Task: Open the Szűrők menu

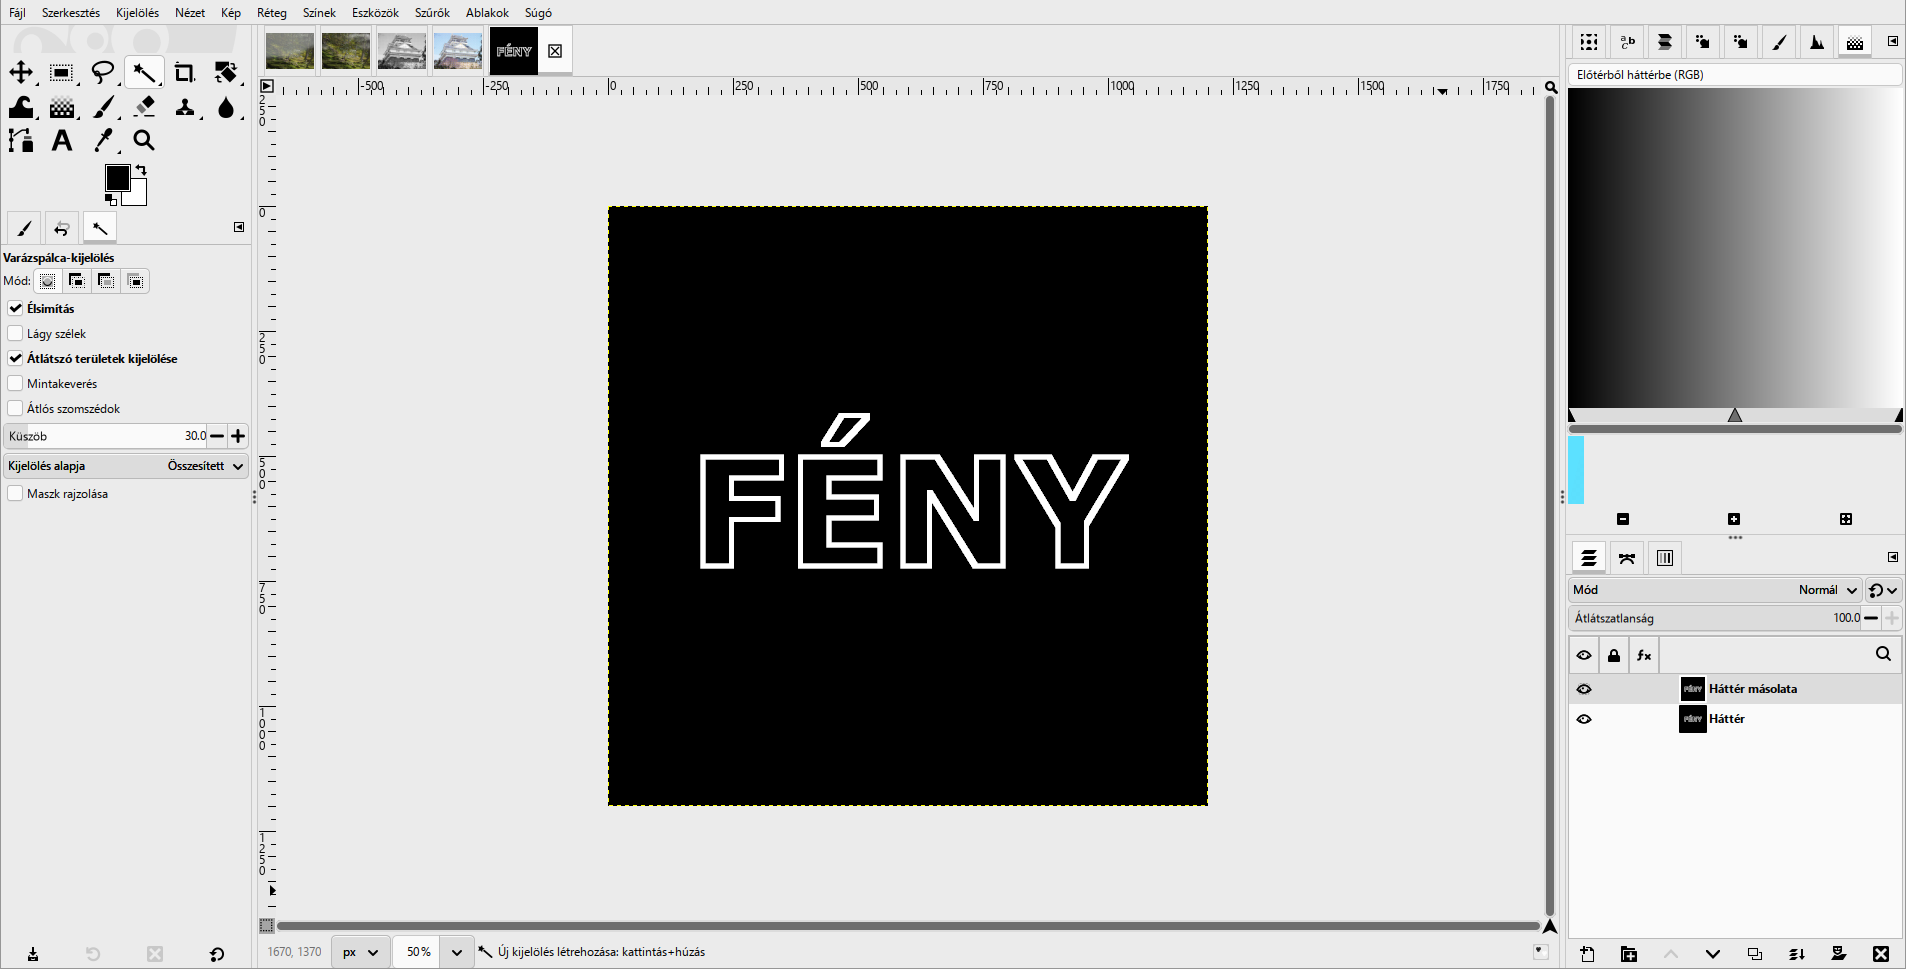Action: click(x=432, y=13)
